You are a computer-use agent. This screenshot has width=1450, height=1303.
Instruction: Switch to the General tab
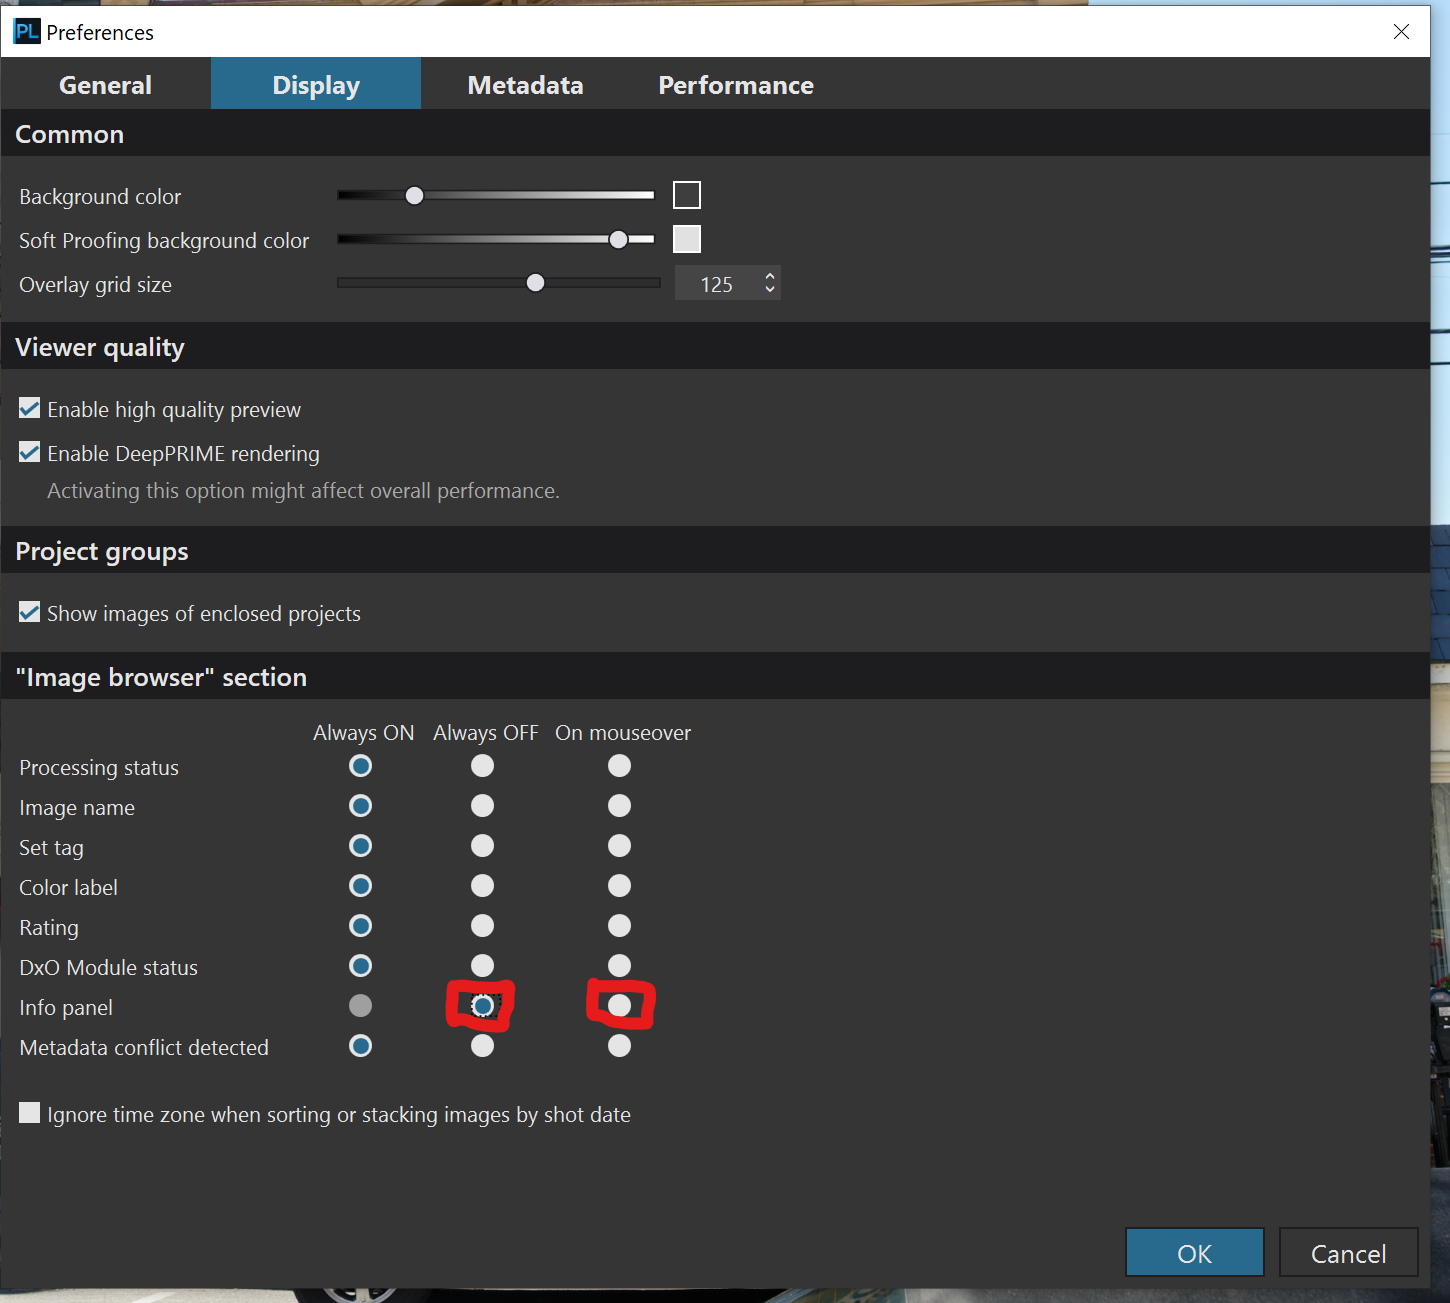(x=105, y=85)
